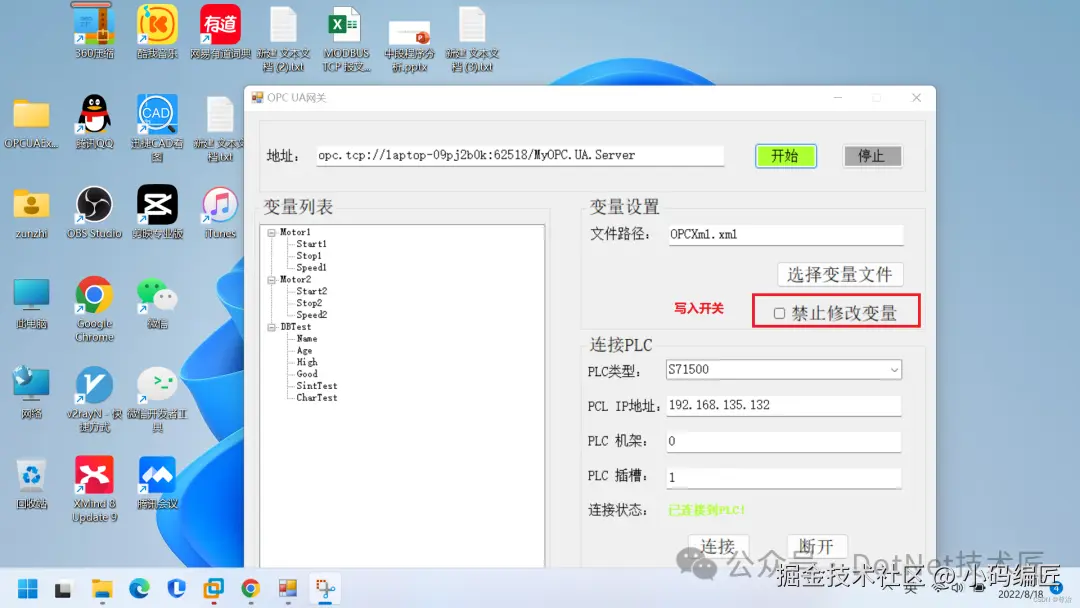This screenshot has width=1080, height=608.
Task: Open the 腾讯会议 desktop icon
Action: [157, 482]
